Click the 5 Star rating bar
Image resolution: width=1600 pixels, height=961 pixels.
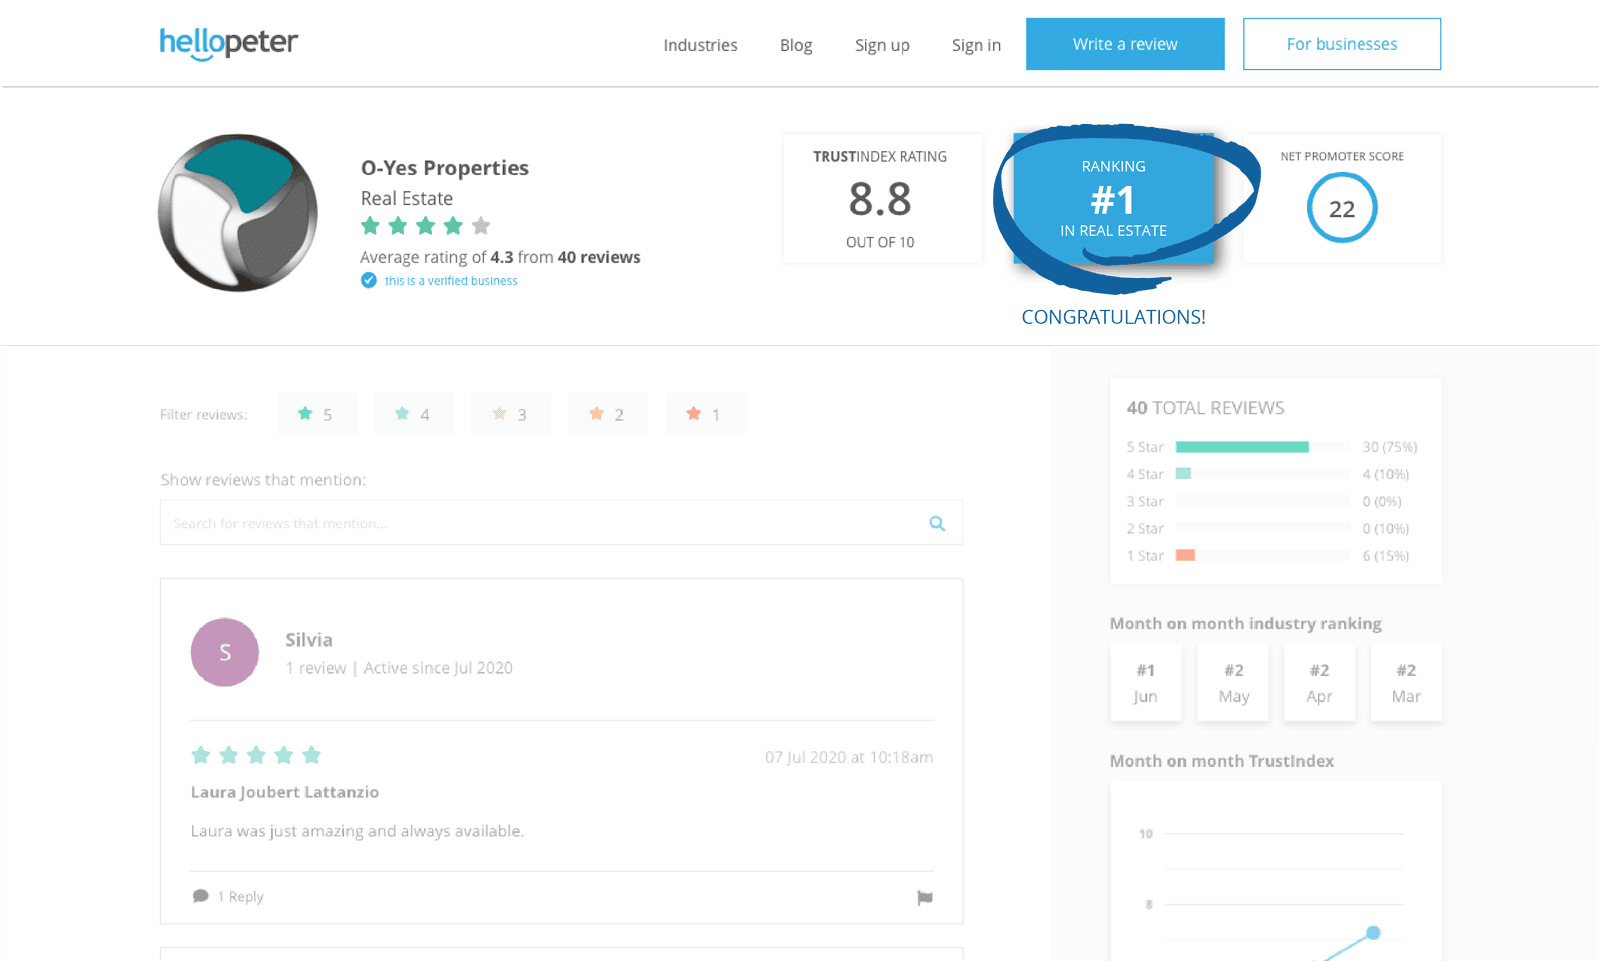(x=1242, y=447)
